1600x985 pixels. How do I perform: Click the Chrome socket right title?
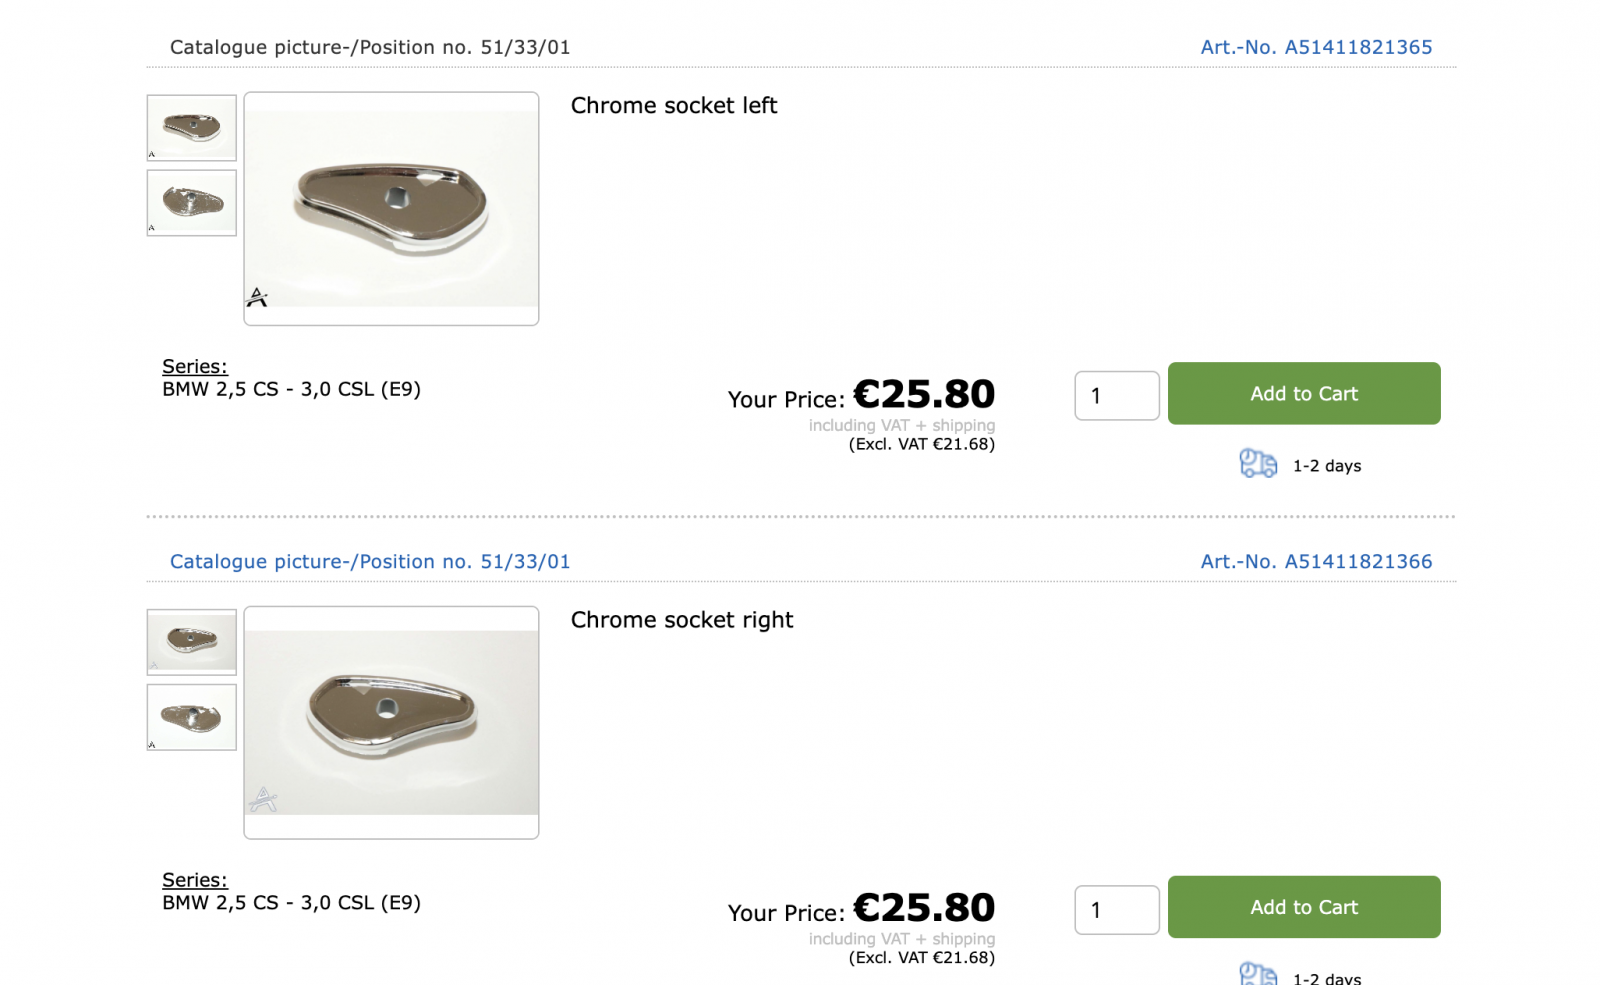tap(682, 620)
